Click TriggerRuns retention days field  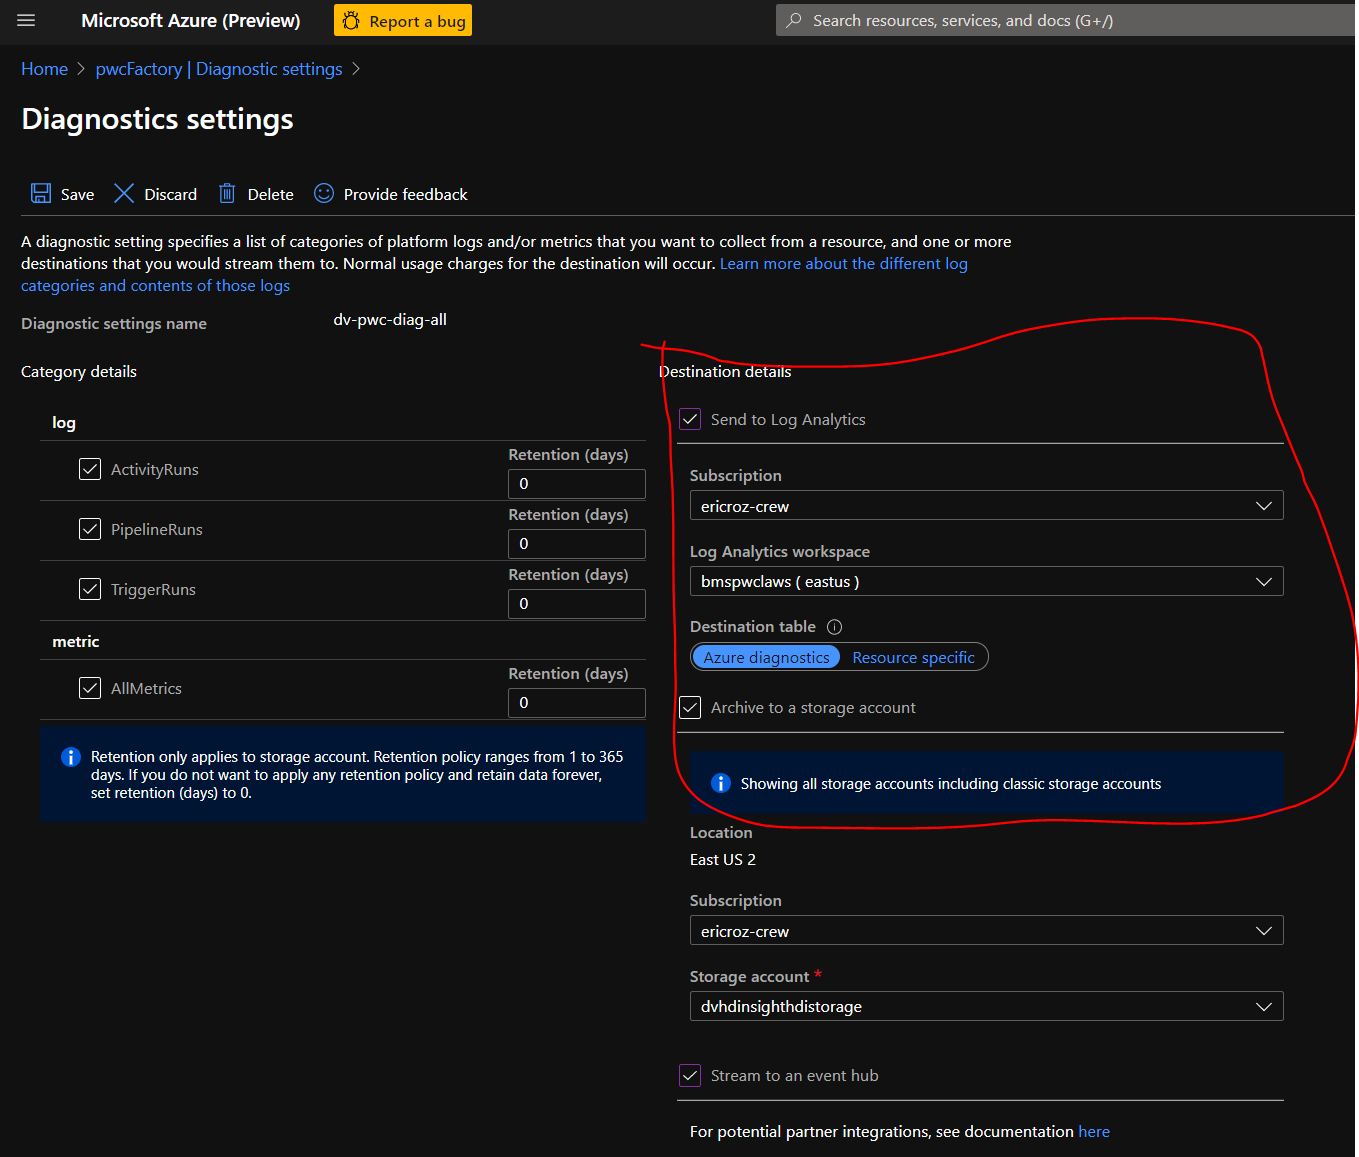coord(577,604)
